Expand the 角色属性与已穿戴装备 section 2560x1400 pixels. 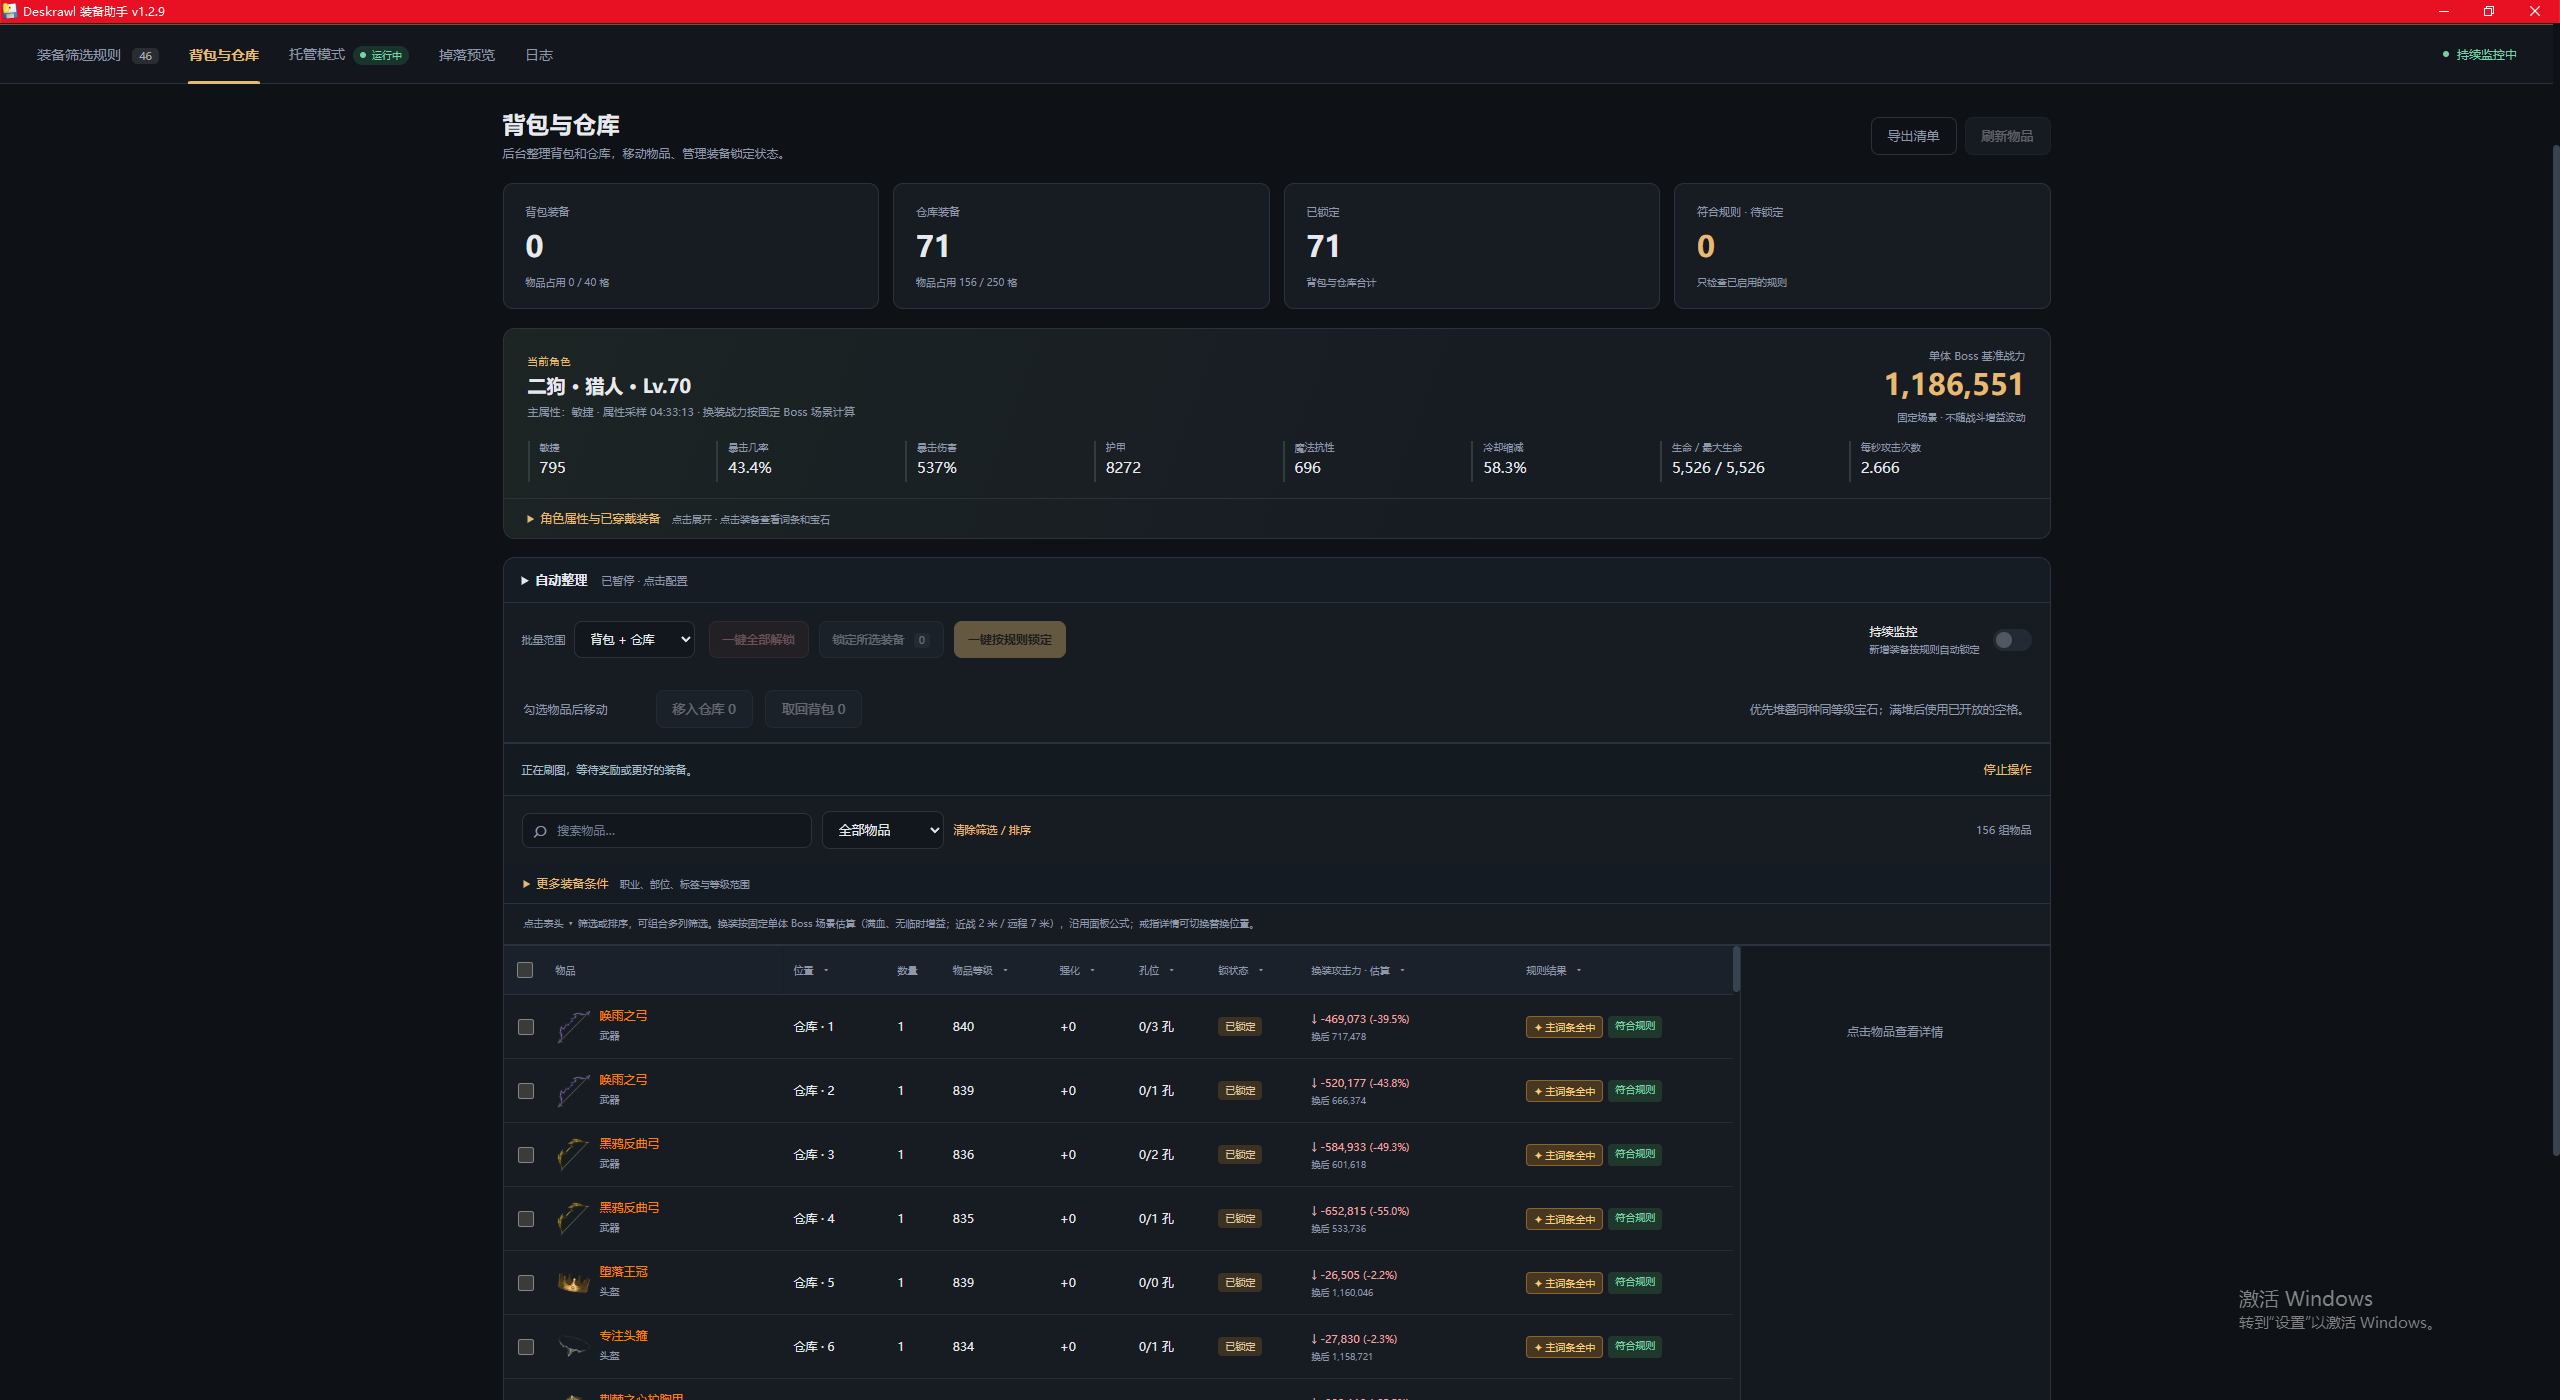[x=594, y=519]
